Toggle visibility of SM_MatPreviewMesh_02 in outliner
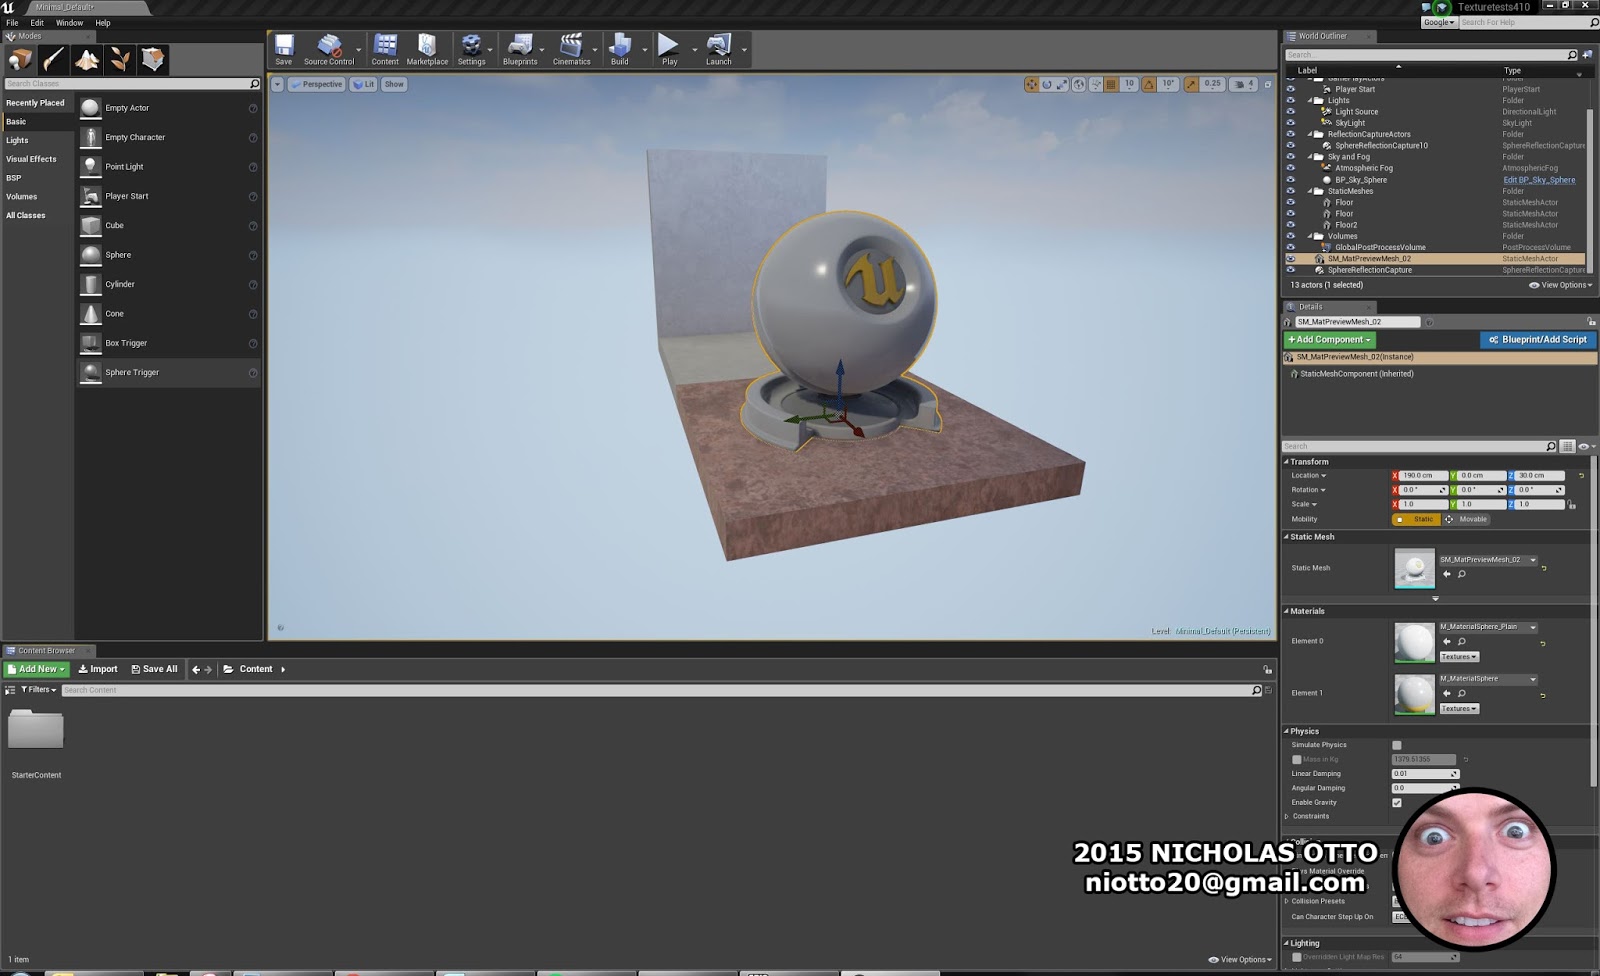The height and width of the screenshot is (976, 1600). point(1290,259)
